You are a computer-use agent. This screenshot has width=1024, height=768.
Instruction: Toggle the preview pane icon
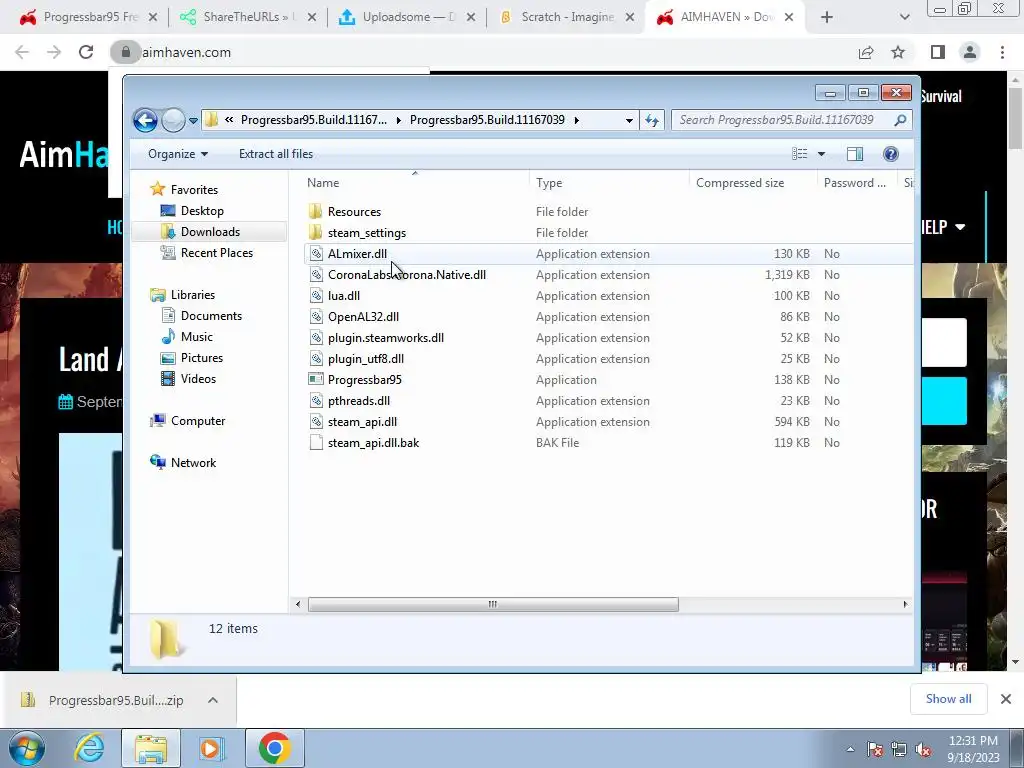(855, 154)
